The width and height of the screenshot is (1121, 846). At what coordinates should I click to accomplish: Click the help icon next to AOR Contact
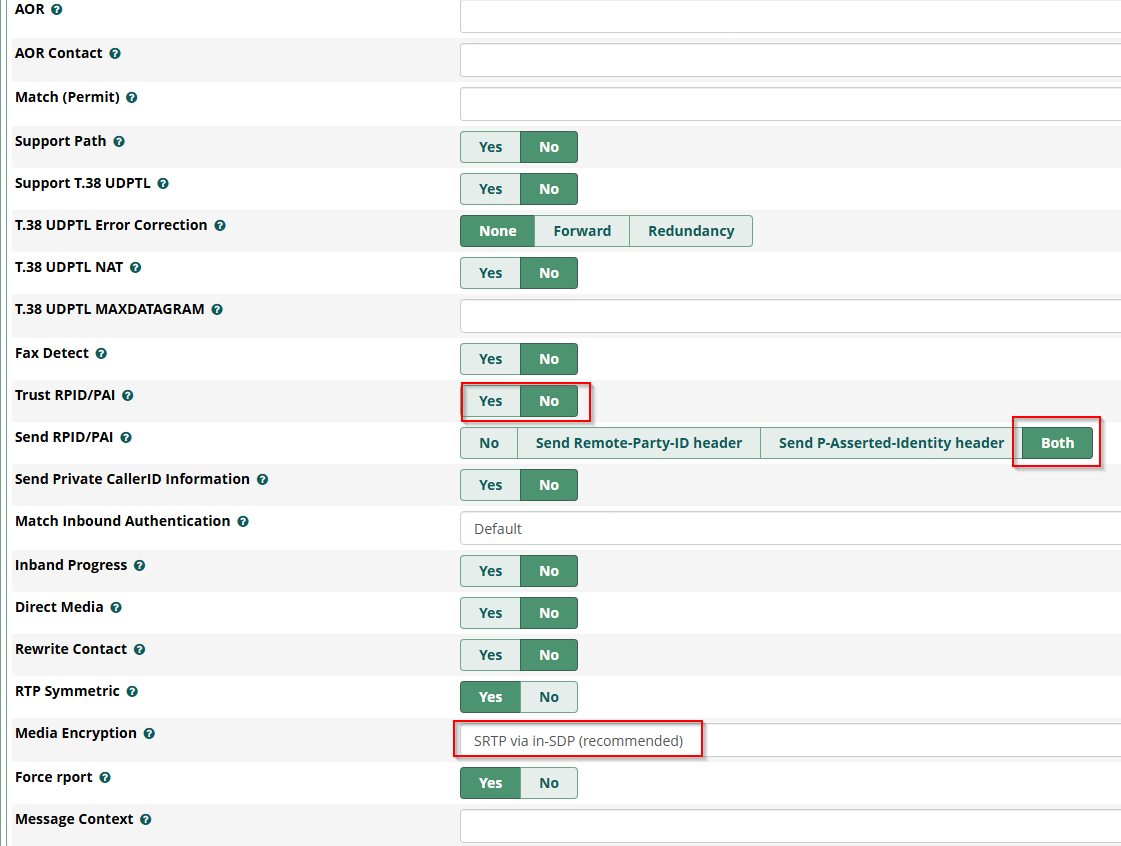click(115, 54)
